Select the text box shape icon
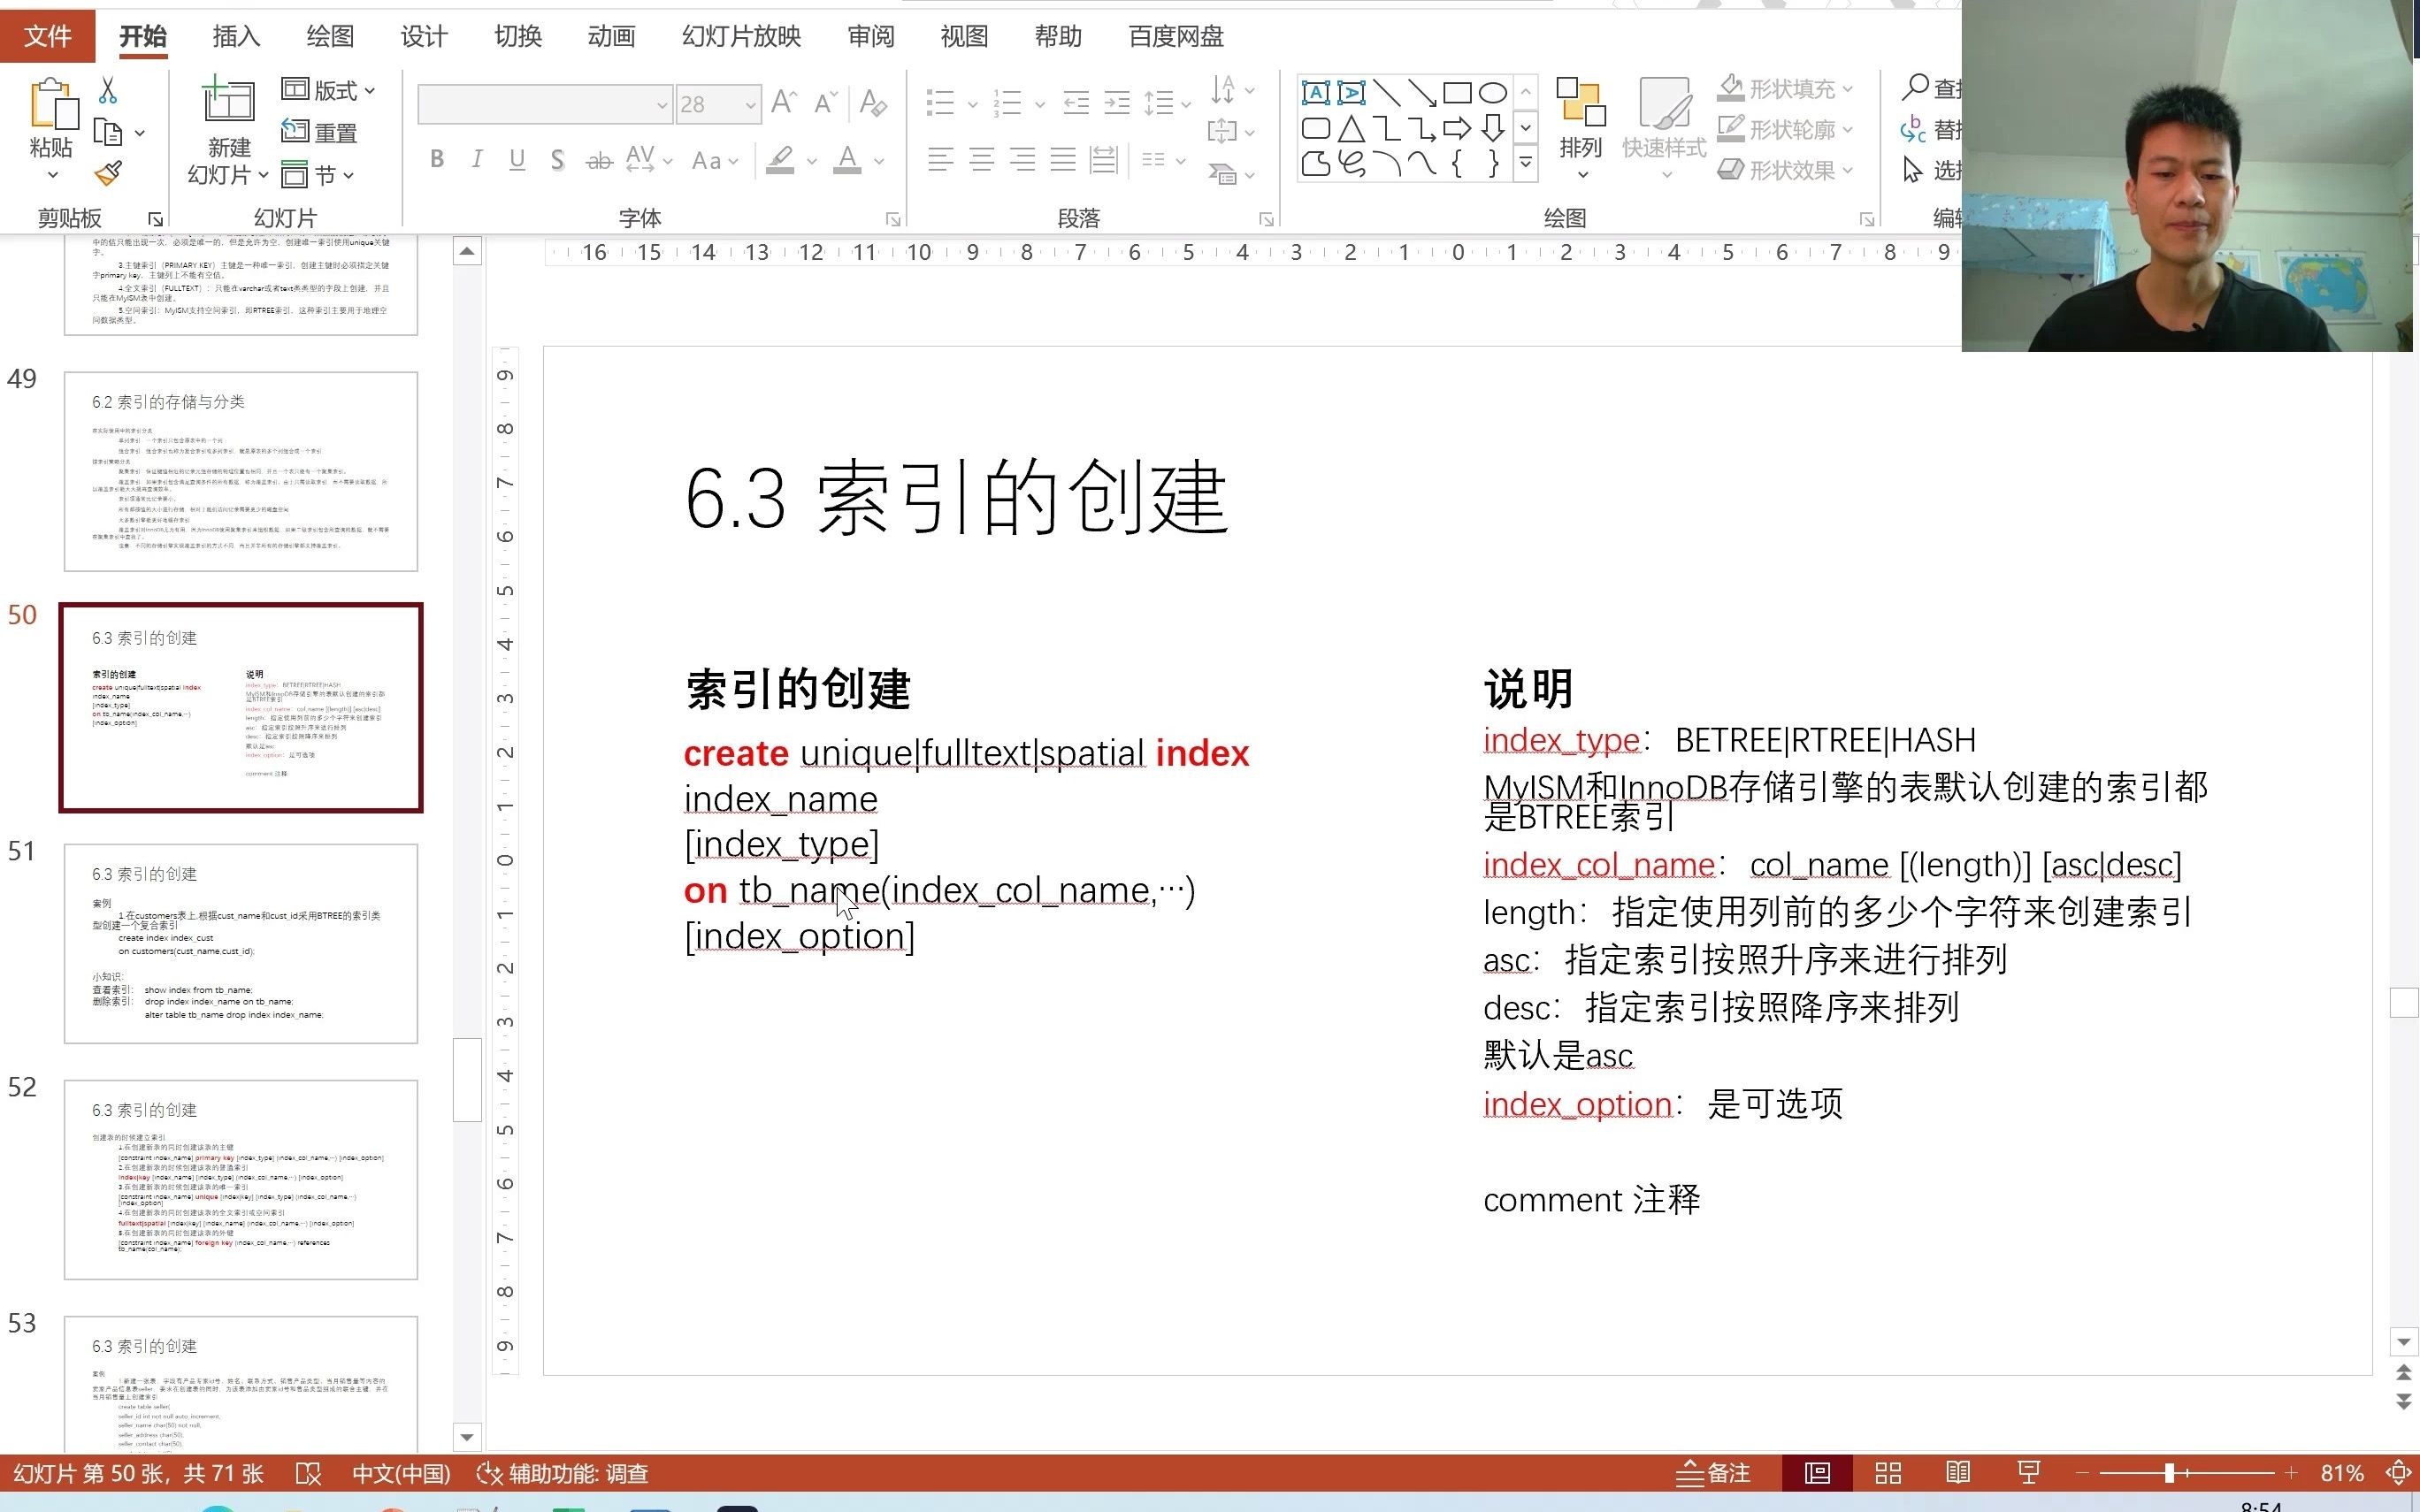This screenshot has width=2420, height=1512. [x=1315, y=93]
